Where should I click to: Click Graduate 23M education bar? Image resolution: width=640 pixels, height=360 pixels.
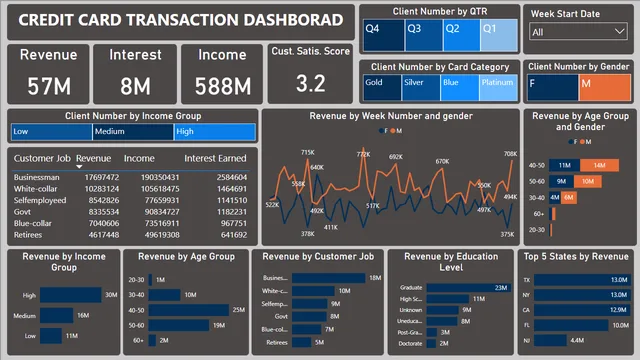(469, 288)
